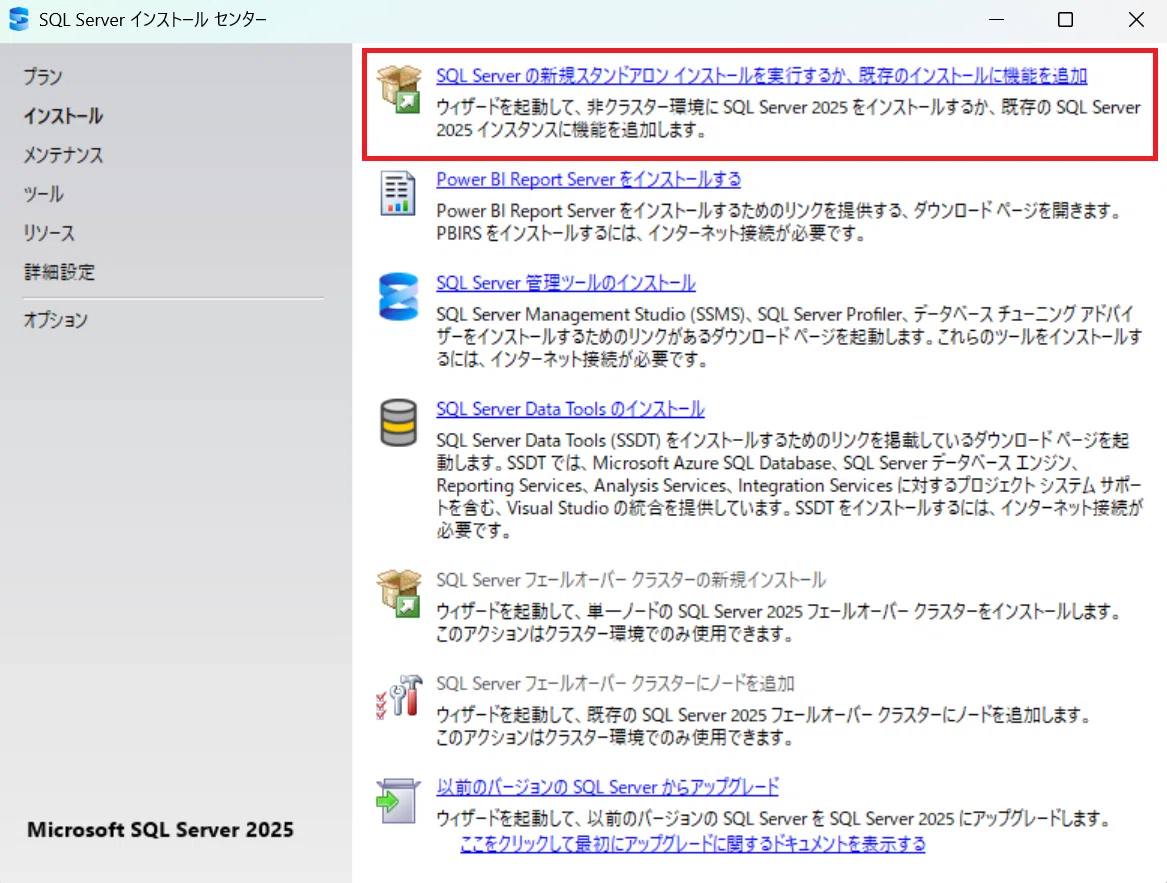Open the オプション sidebar page

pyautogui.click(x=56, y=320)
